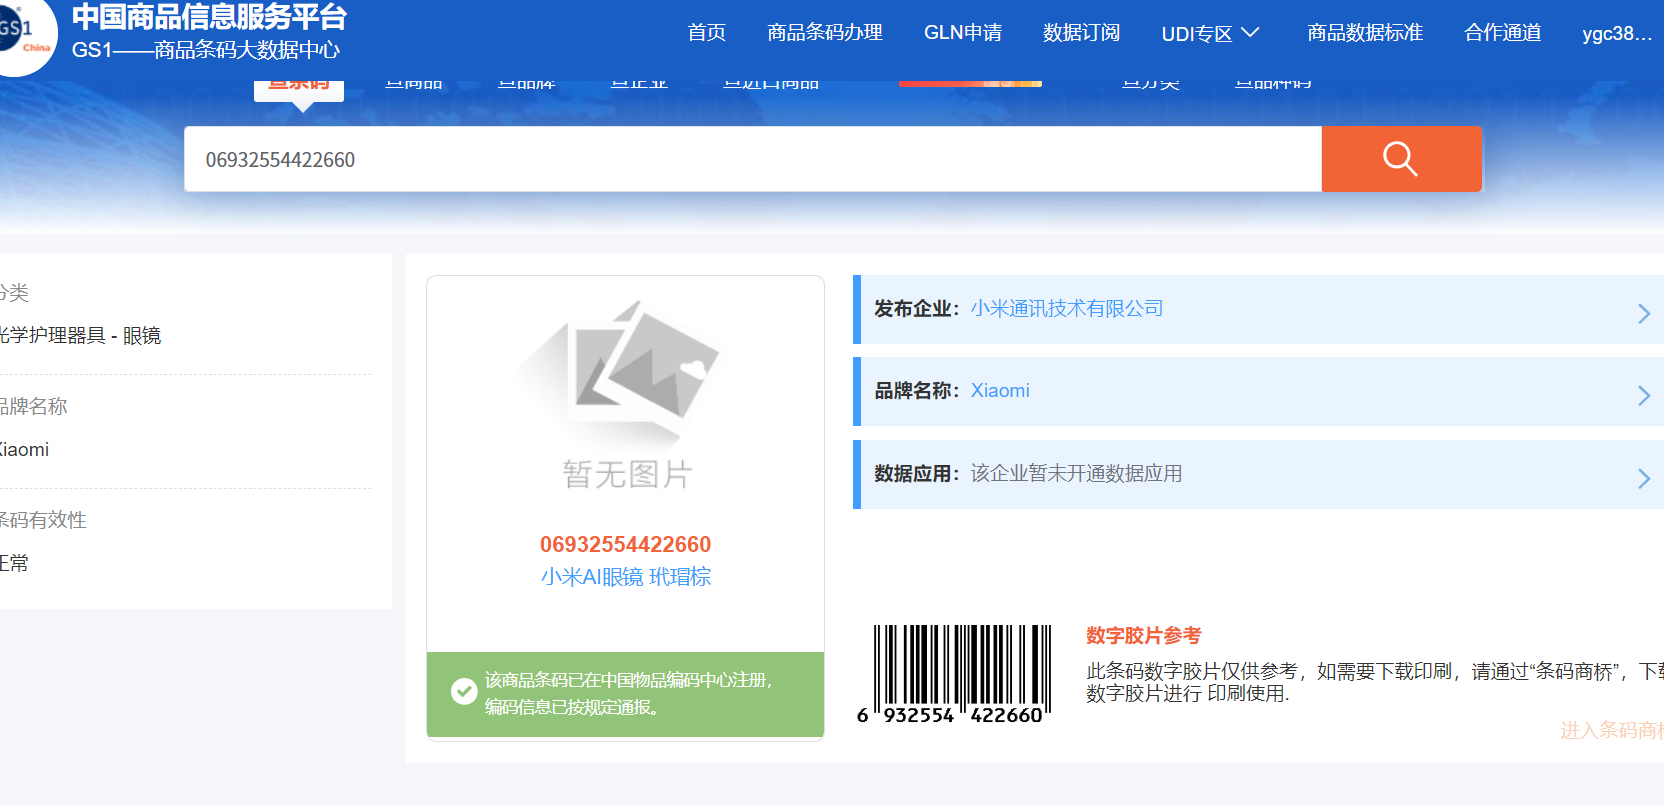
Task: Go to 首页 in the top navigation
Action: pyautogui.click(x=707, y=32)
